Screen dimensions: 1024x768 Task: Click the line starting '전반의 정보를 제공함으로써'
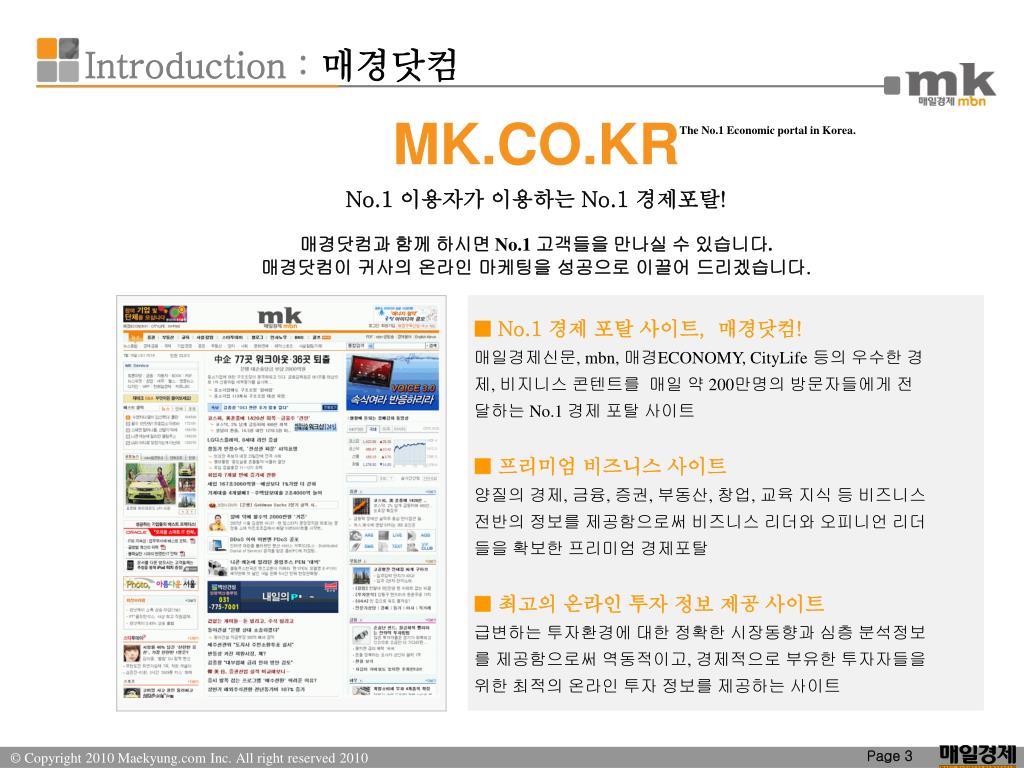point(699,521)
